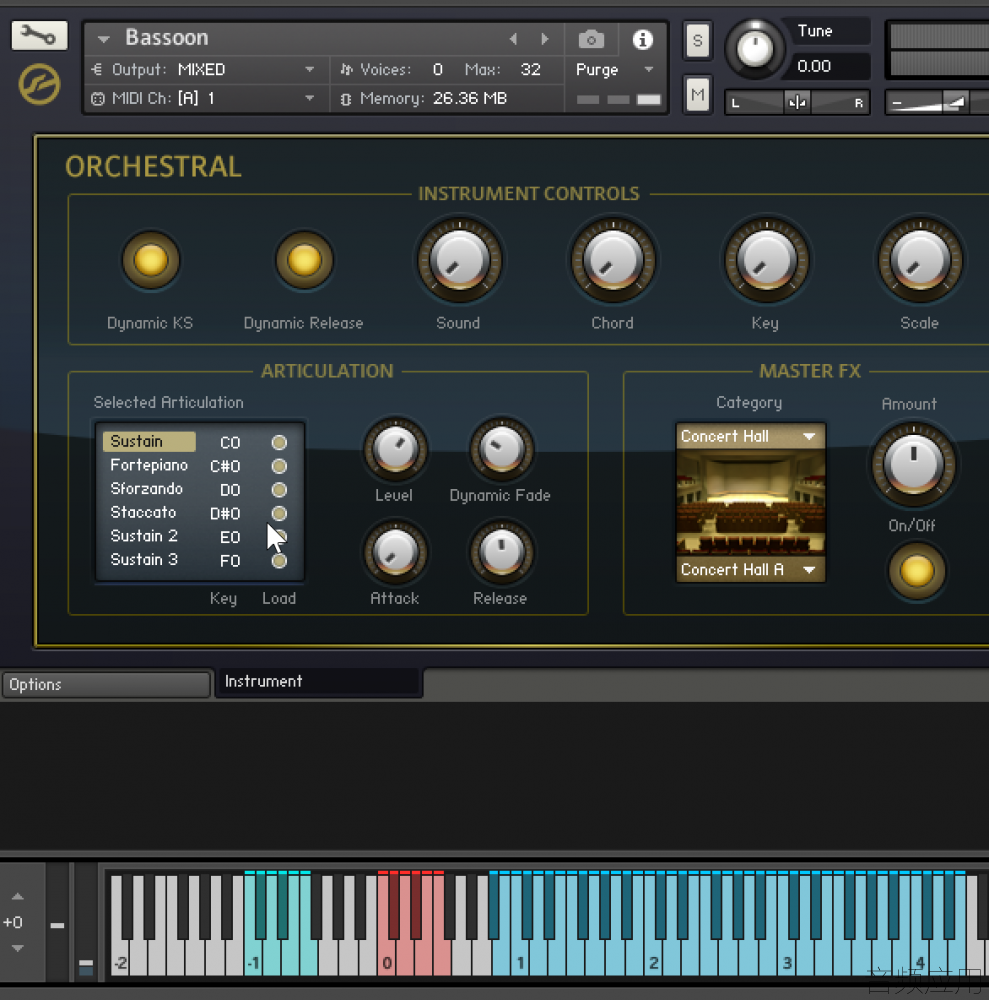
Task: Click the instrument volume slider
Action: (x=937, y=103)
